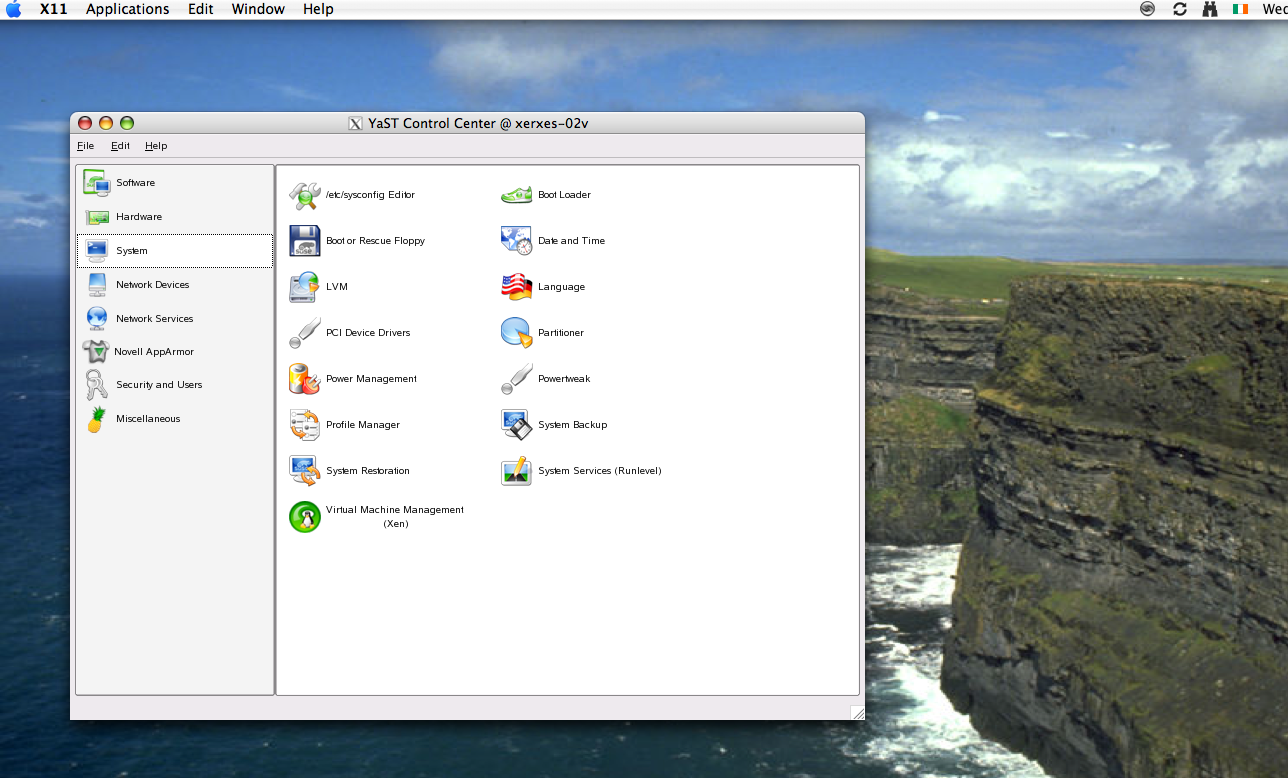Viewport: 1288px width, 778px height.
Task: Select the Network Services category icon
Action: coord(97,319)
